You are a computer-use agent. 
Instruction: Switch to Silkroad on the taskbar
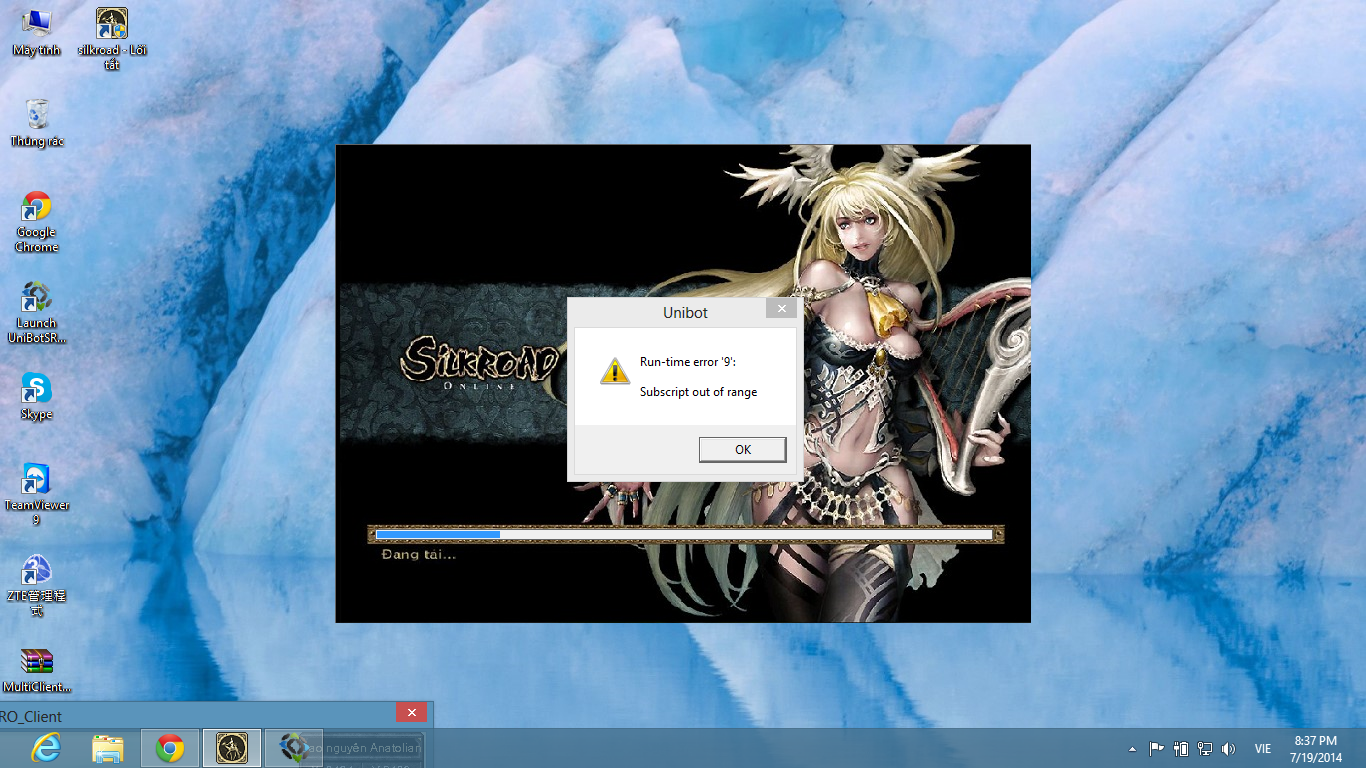pos(232,748)
